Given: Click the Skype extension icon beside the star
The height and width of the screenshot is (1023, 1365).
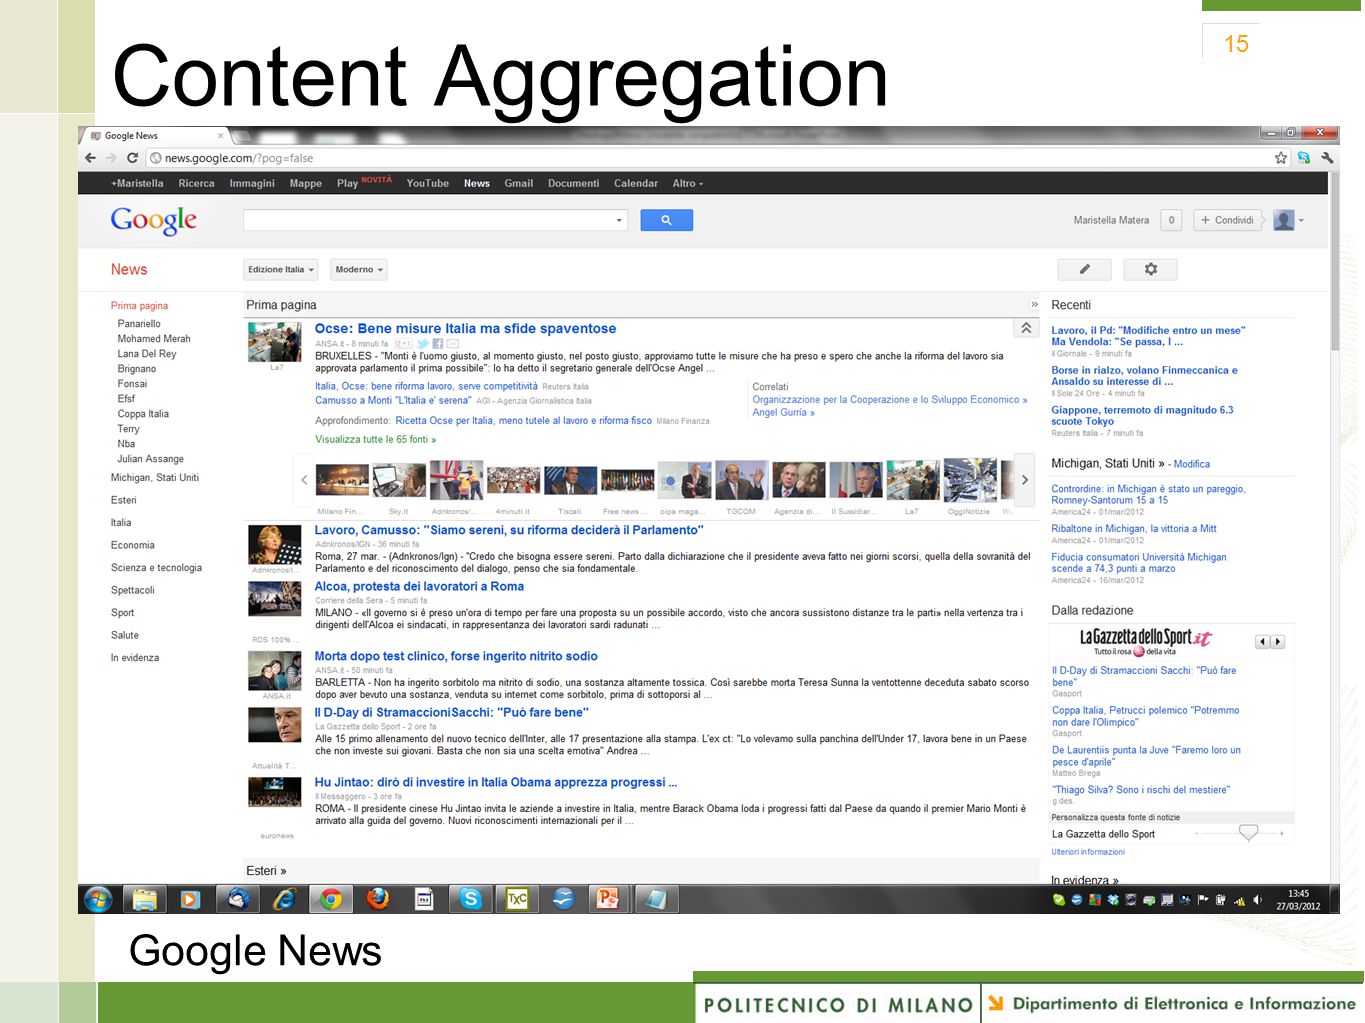Looking at the screenshot, I should tap(1304, 158).
